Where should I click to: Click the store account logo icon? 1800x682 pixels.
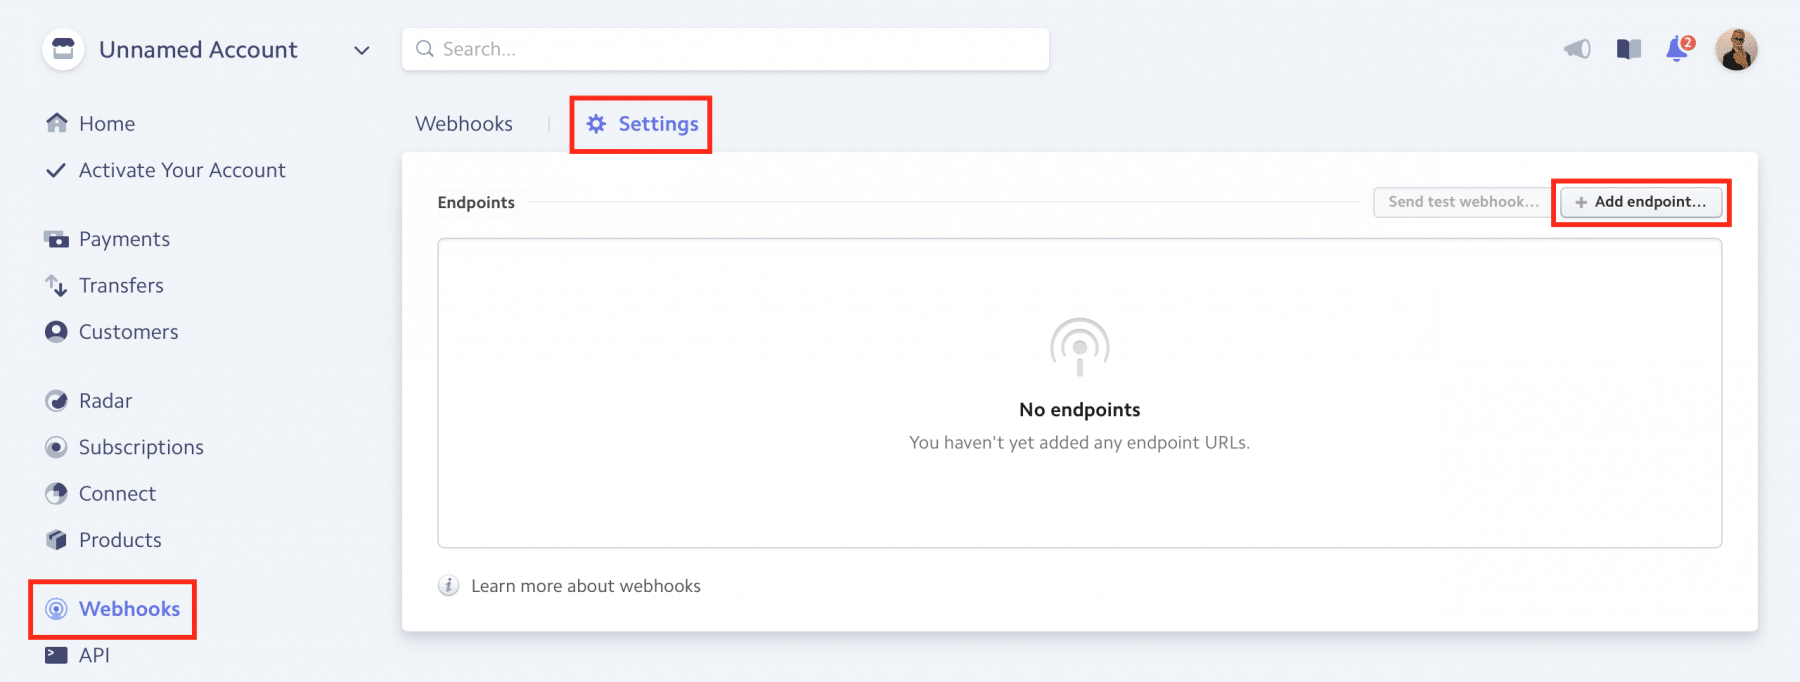63,49
